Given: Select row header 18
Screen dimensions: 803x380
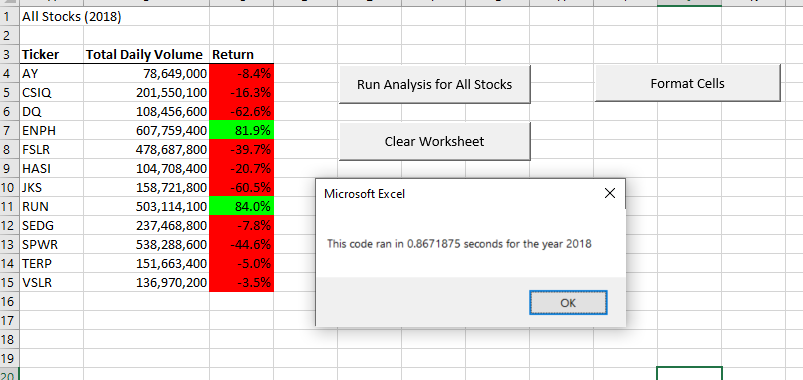Looking at the screenshot, I should click(x=9, y=339).
